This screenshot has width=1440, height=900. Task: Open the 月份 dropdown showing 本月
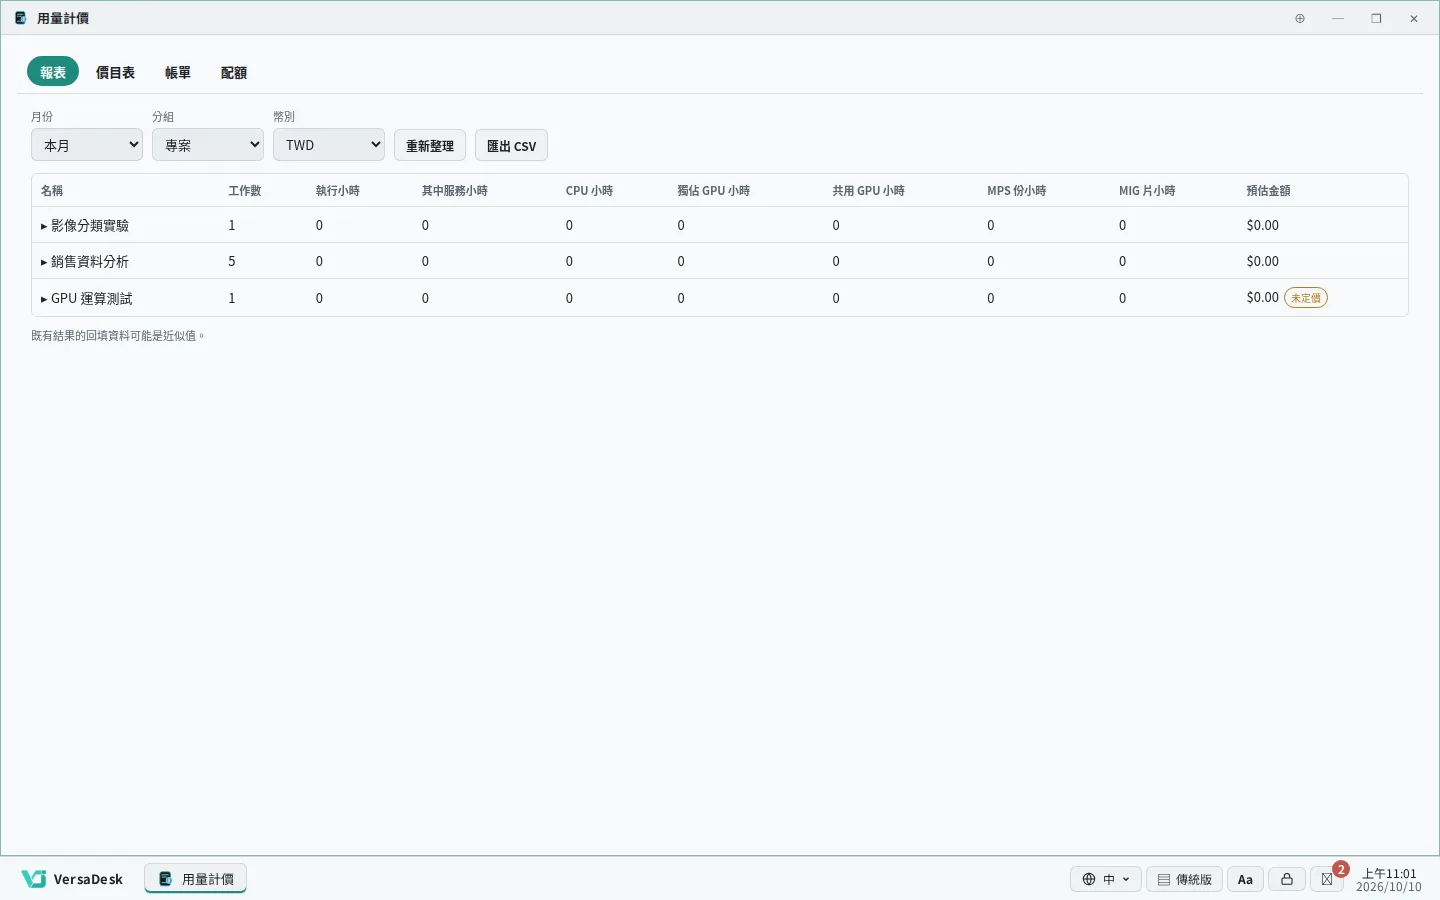(87, 145)
